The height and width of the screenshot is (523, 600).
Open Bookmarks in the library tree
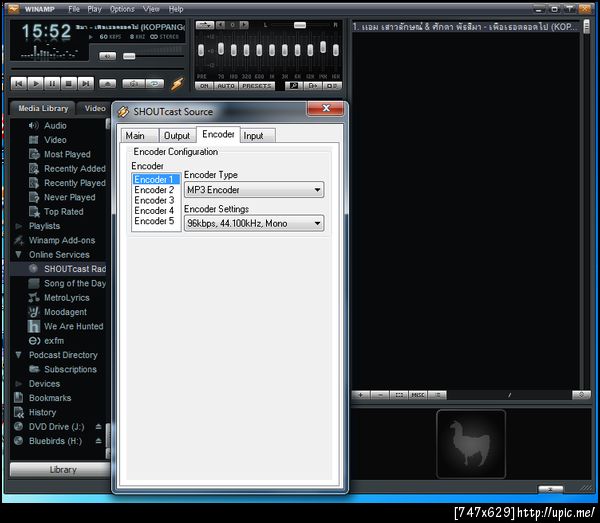50,398
